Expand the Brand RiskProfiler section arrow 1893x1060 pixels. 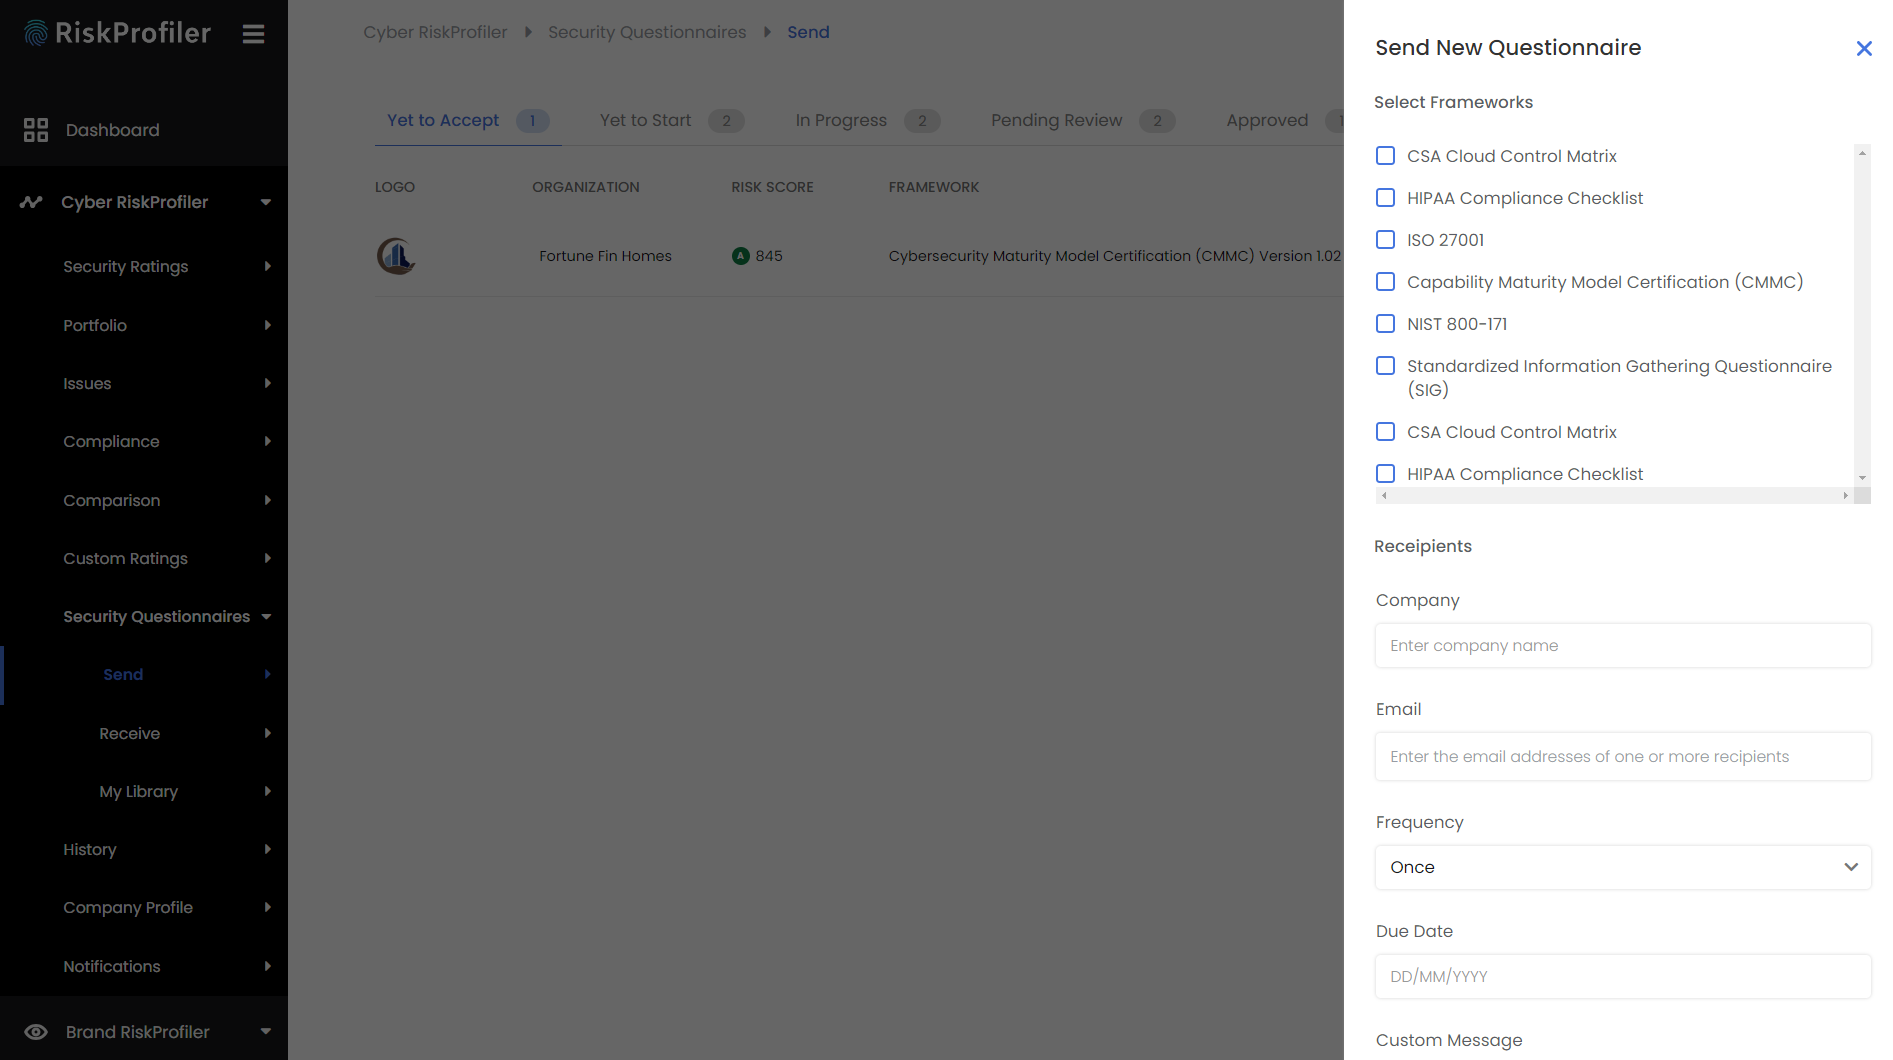pos(266,1032)
